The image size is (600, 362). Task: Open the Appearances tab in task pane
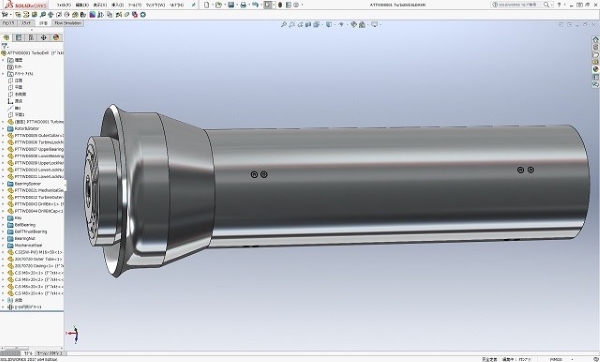coord(595,69)
